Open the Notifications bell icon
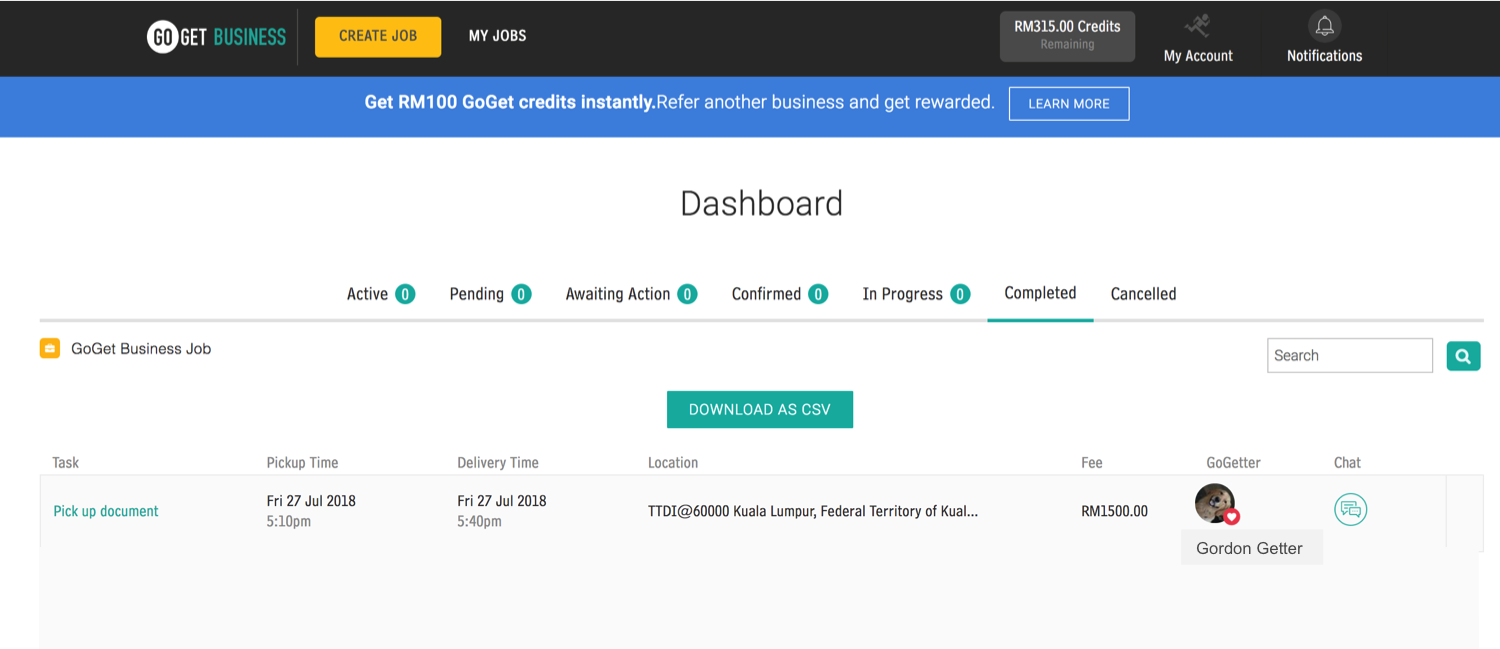Image resolution: width=1500 pixels, height=649 pixels. click(x=1324, y=26)
